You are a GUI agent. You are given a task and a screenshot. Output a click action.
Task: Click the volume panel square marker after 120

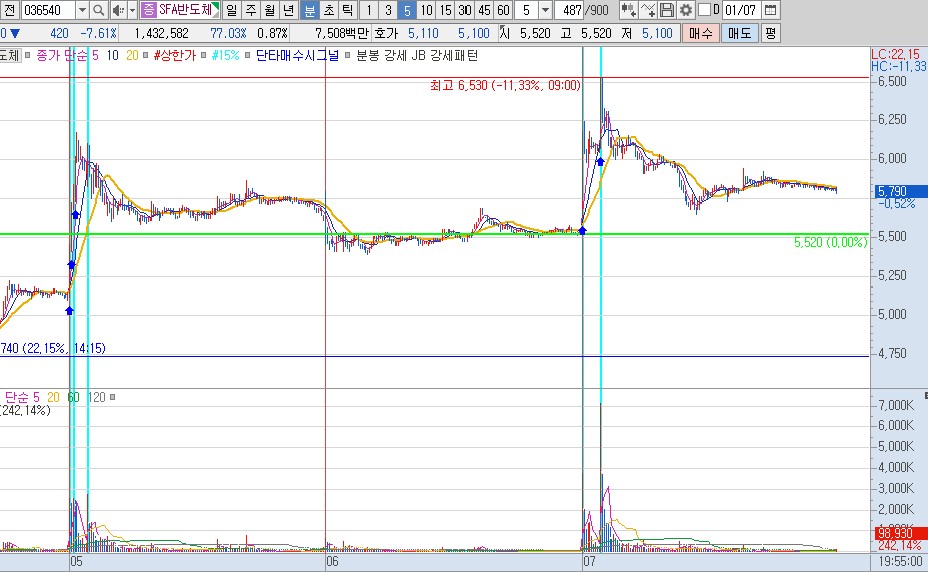coord(112,397)
